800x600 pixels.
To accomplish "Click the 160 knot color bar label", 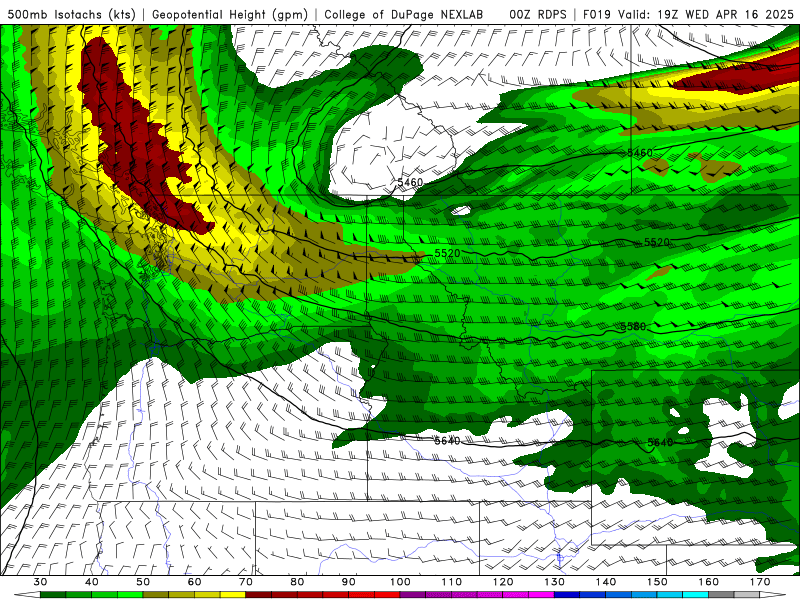I will tap(709, 582).
